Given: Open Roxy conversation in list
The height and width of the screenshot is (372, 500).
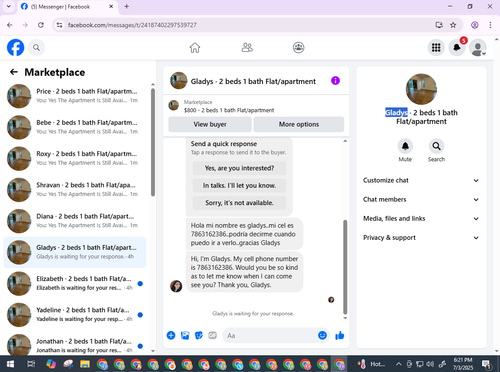Looking at the screenshot, I should click(75, 158).
